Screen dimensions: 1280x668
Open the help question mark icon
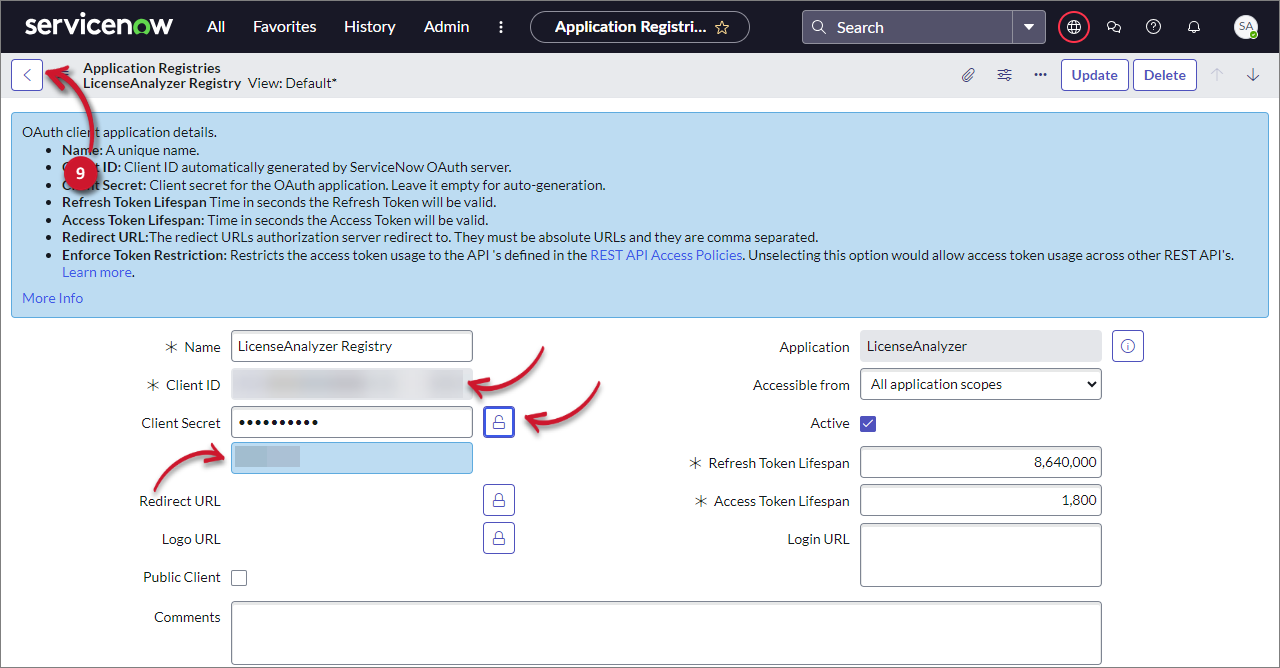1153,26
